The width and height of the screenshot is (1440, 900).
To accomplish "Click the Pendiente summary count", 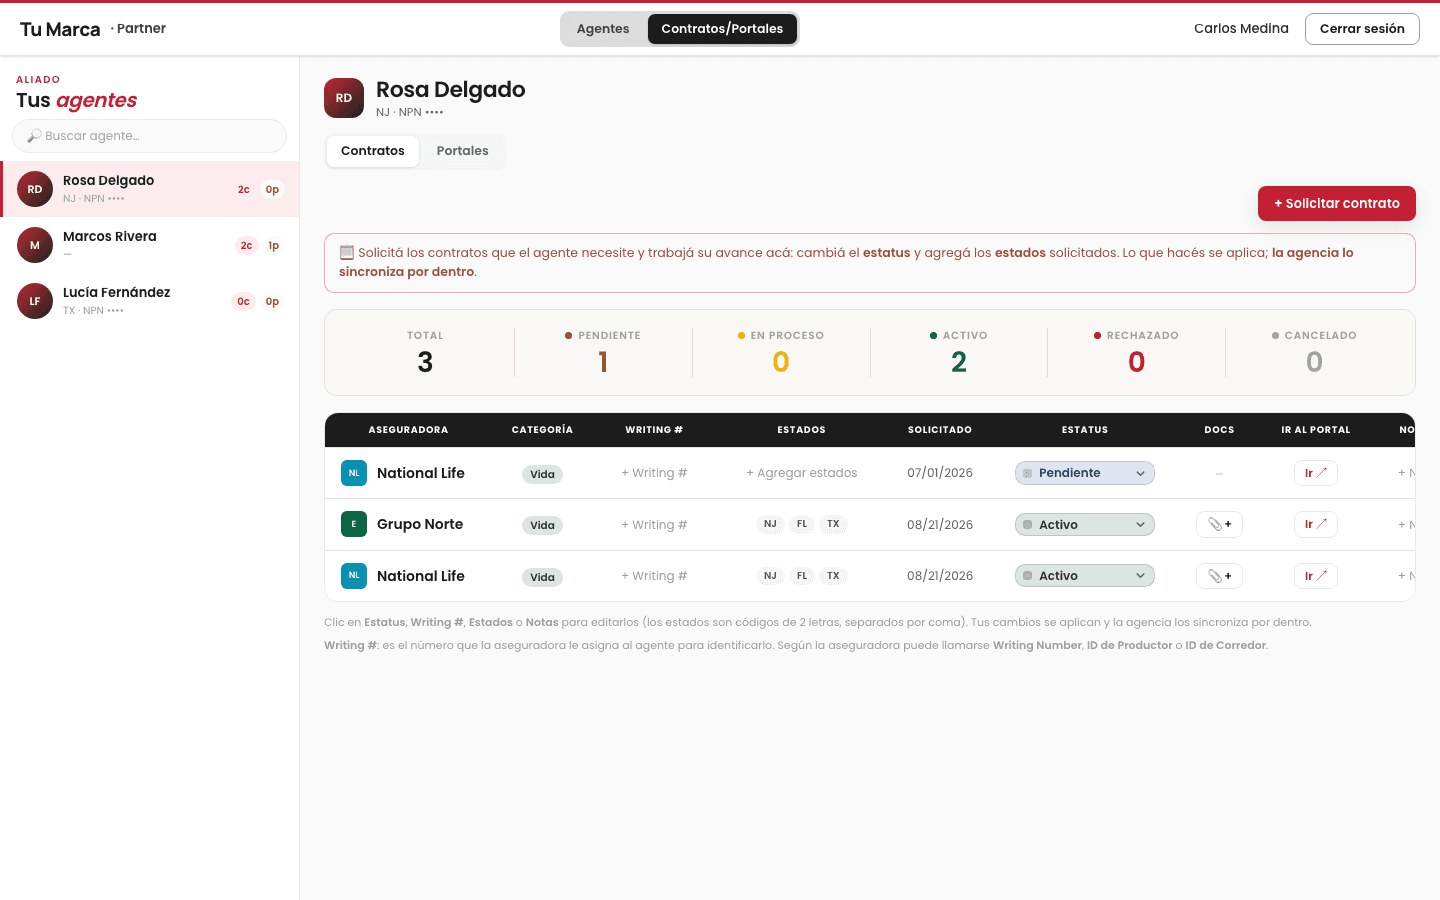I will [603, 362].
